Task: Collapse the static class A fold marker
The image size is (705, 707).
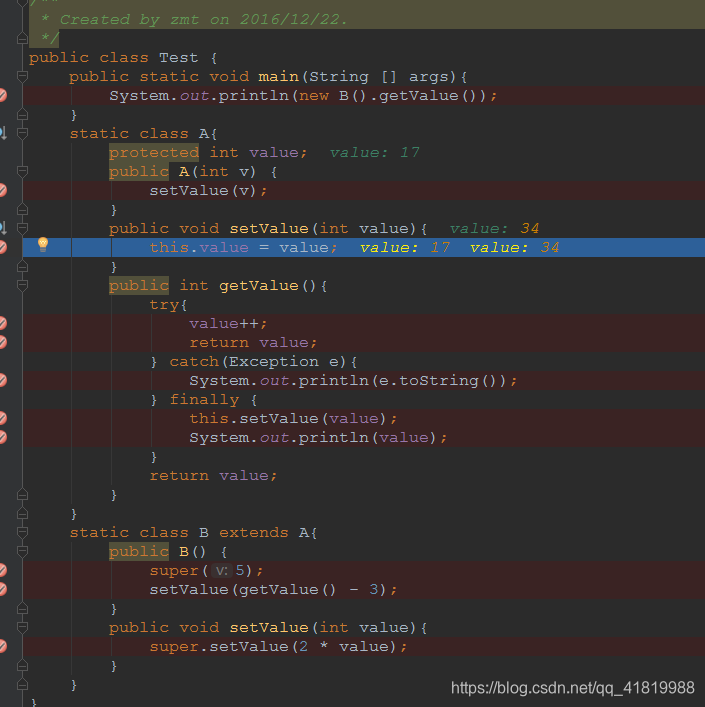Action: 22,133
